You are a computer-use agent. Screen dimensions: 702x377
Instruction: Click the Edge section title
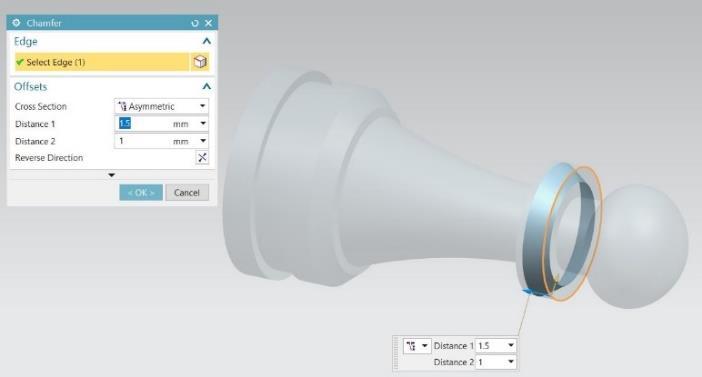click(26, 42)
